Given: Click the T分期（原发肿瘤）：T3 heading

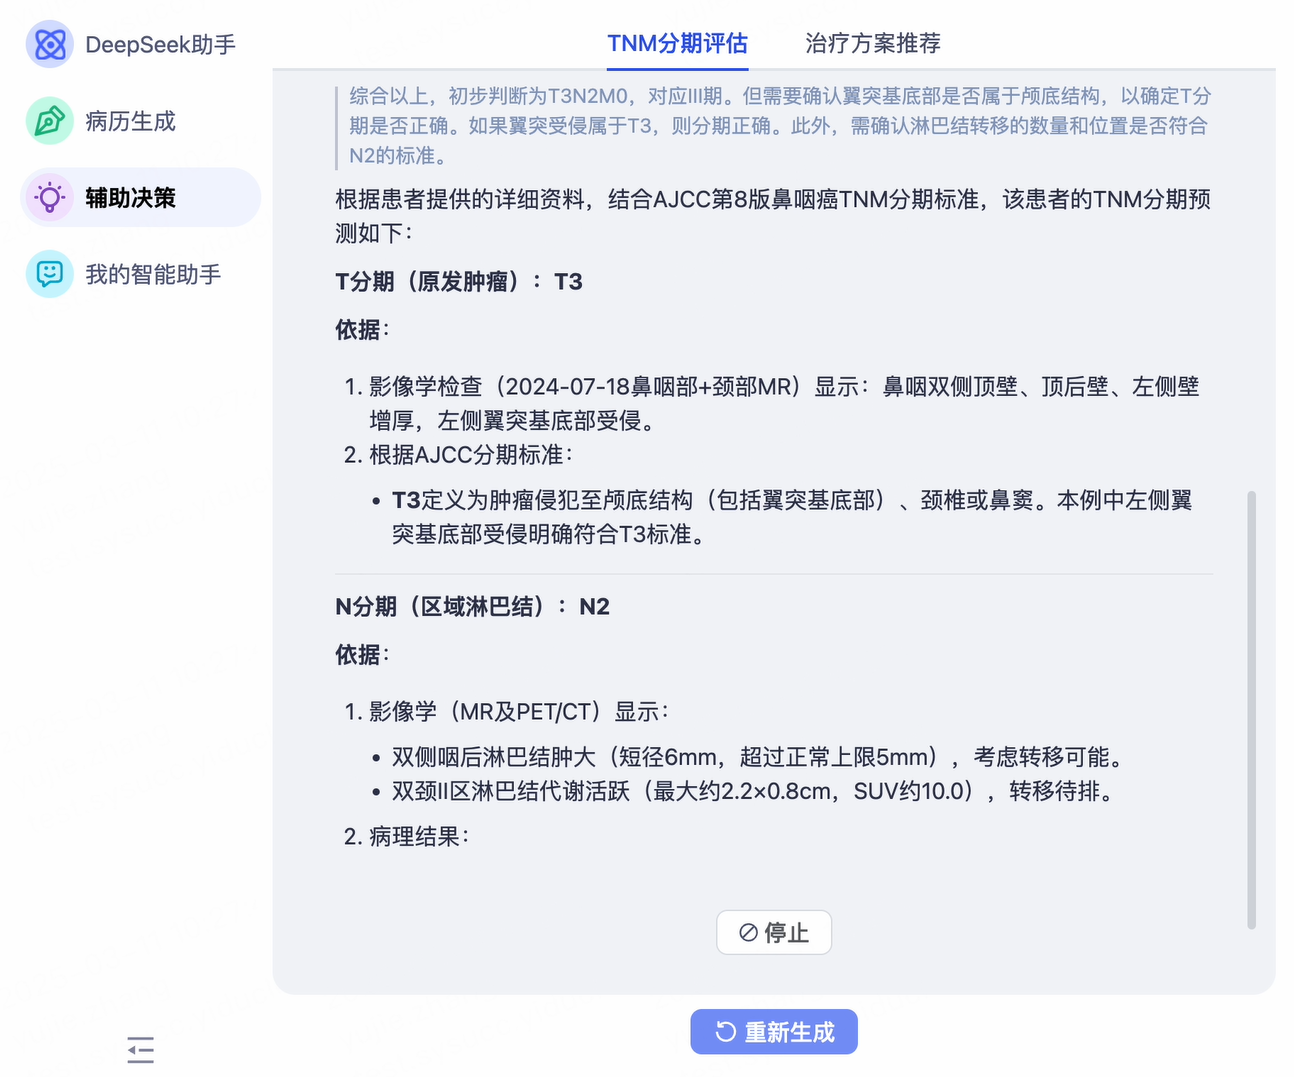Looking at the screenshot, I should point(459,282).
